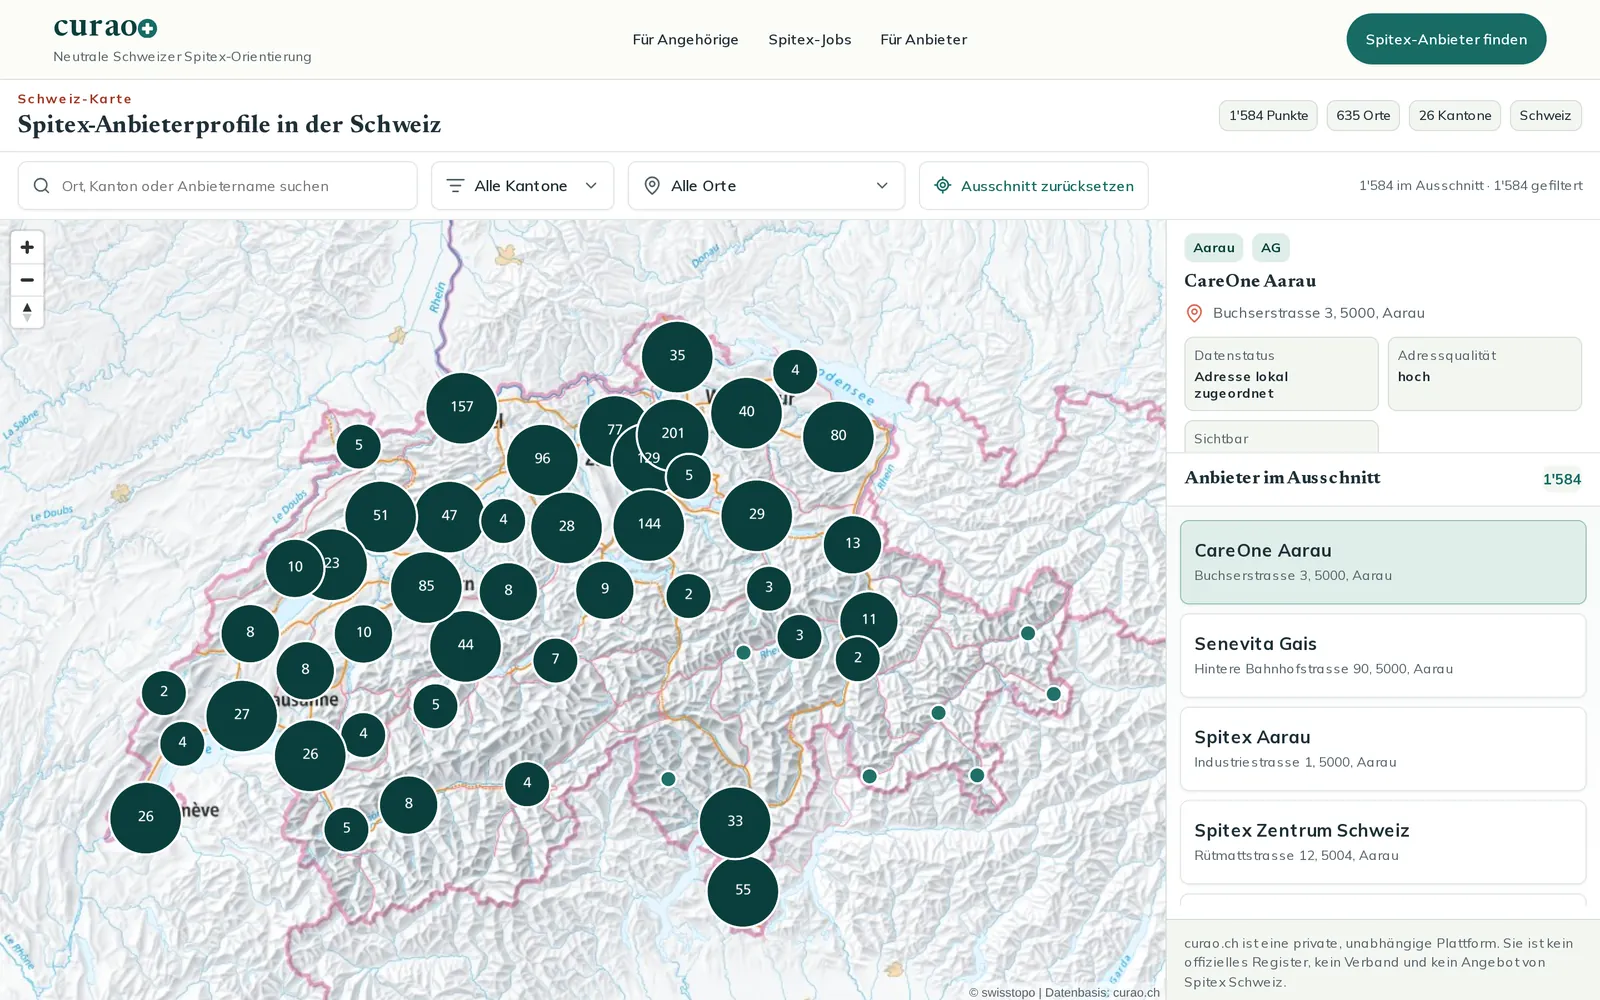
Task: Open the 201 provider cluster on the map
Action: 673,433
